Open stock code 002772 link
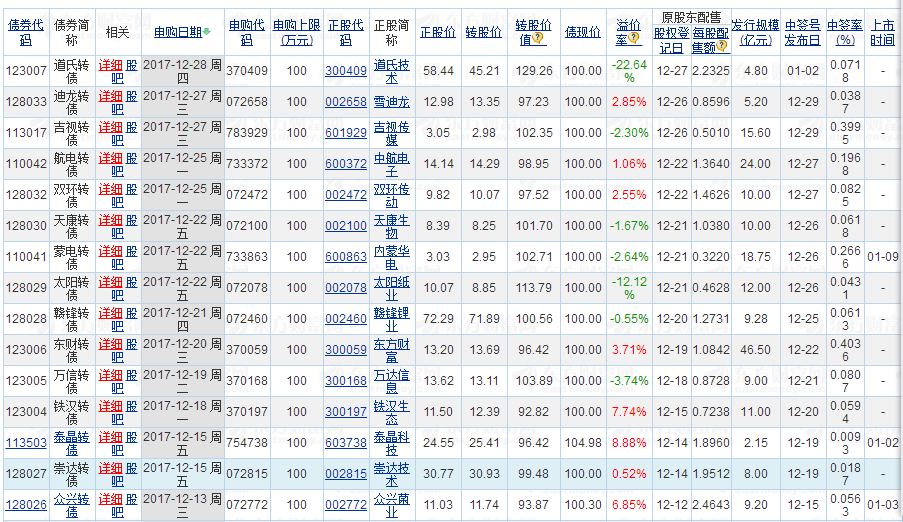The height and width of the screenshot is (522, 903). pyautogui.click(x=346, y=505)
